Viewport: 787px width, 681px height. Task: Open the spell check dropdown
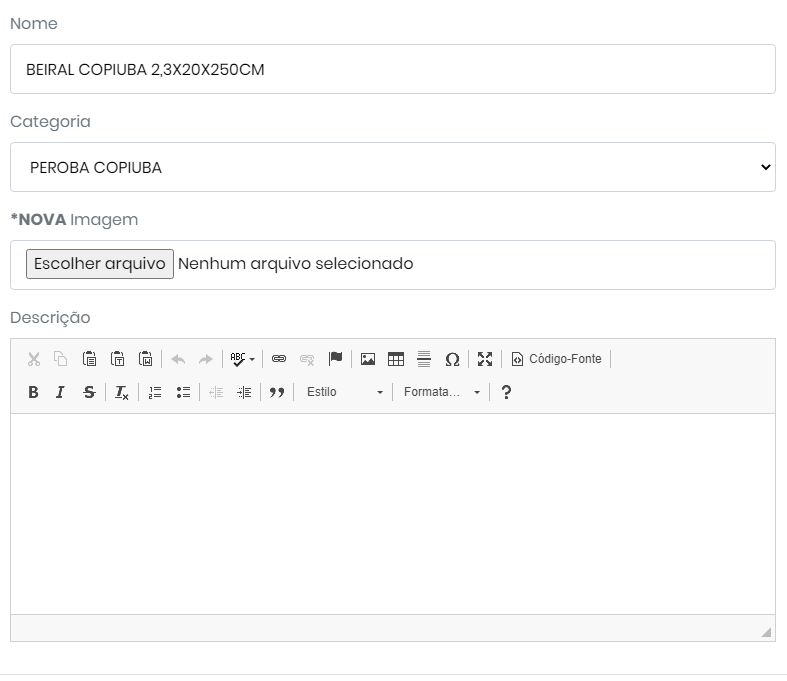coord(242,359)
